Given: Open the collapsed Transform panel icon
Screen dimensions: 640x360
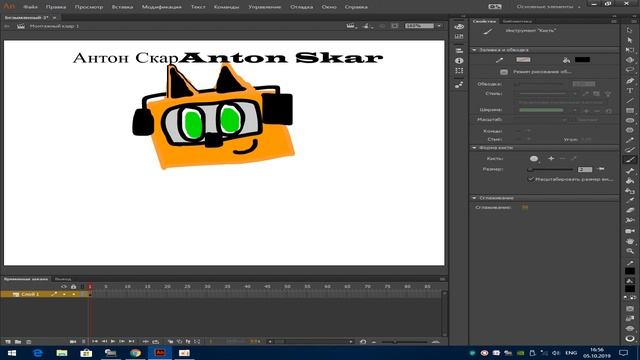Looking at the screenshot, I should click(x=459, y=71).
